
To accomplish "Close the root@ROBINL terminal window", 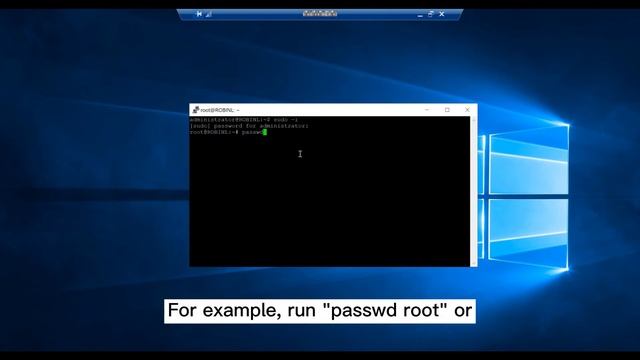I will tap(467, 110).
